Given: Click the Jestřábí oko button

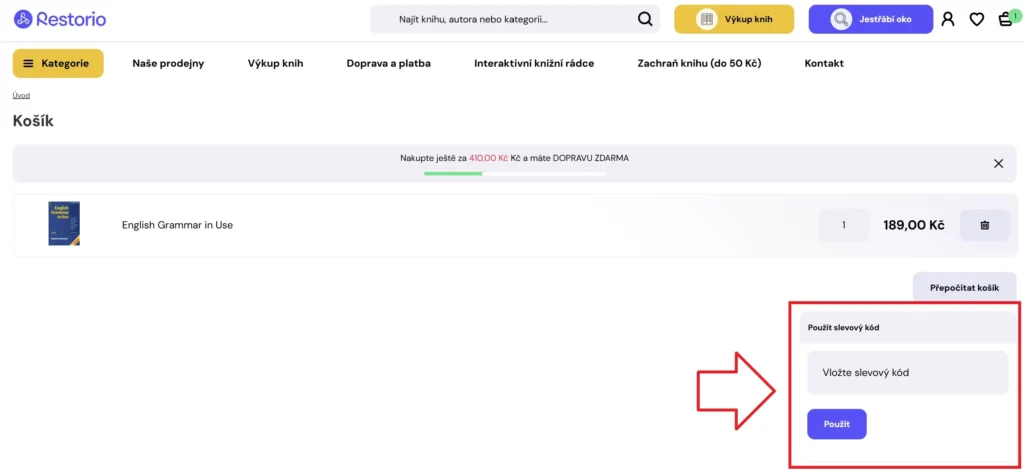Looking at the screenshot, I should 870,19.
